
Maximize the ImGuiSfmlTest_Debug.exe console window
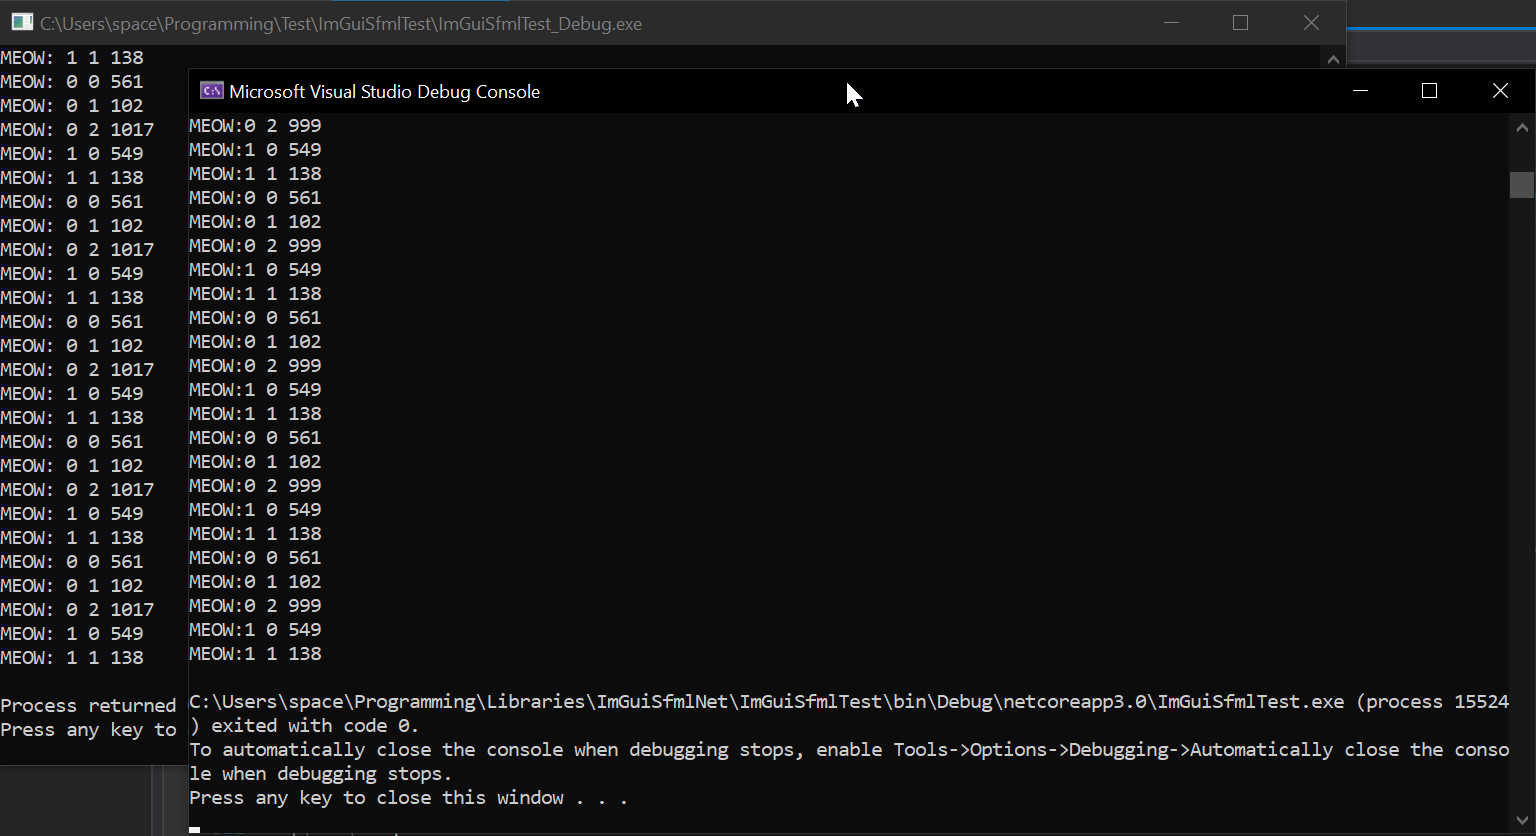pos(1240,22)
